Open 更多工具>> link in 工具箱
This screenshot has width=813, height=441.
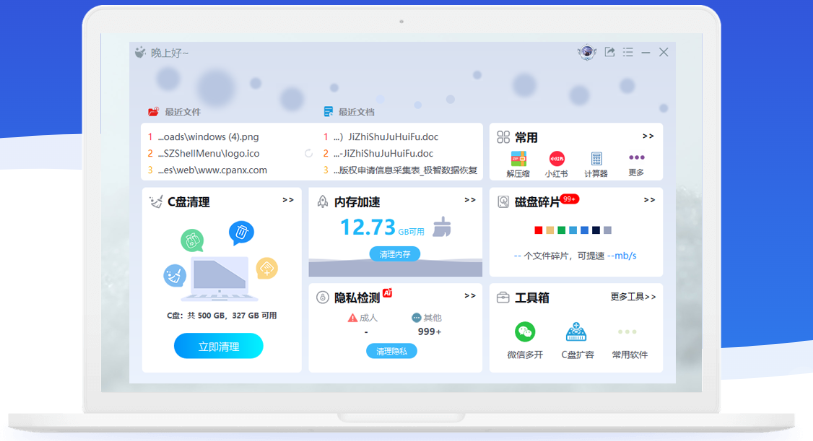633,296
